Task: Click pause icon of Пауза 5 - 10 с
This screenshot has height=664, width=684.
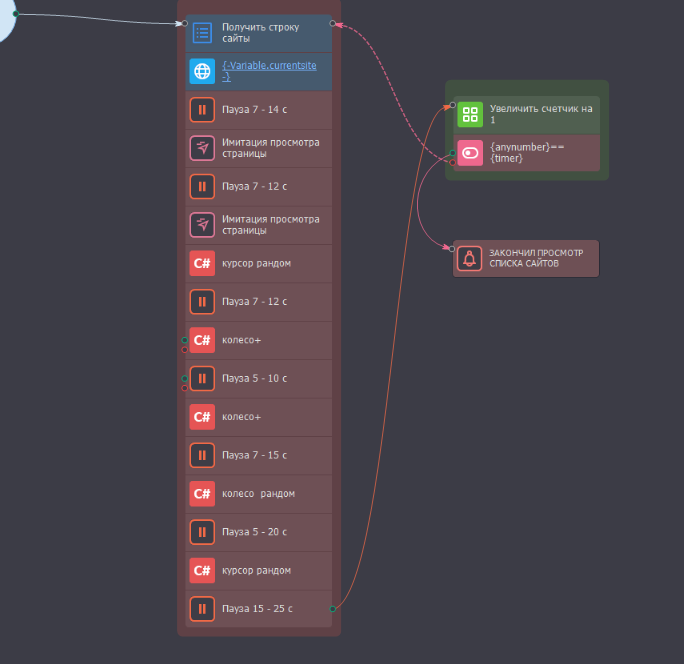Action: coord(202,378)
